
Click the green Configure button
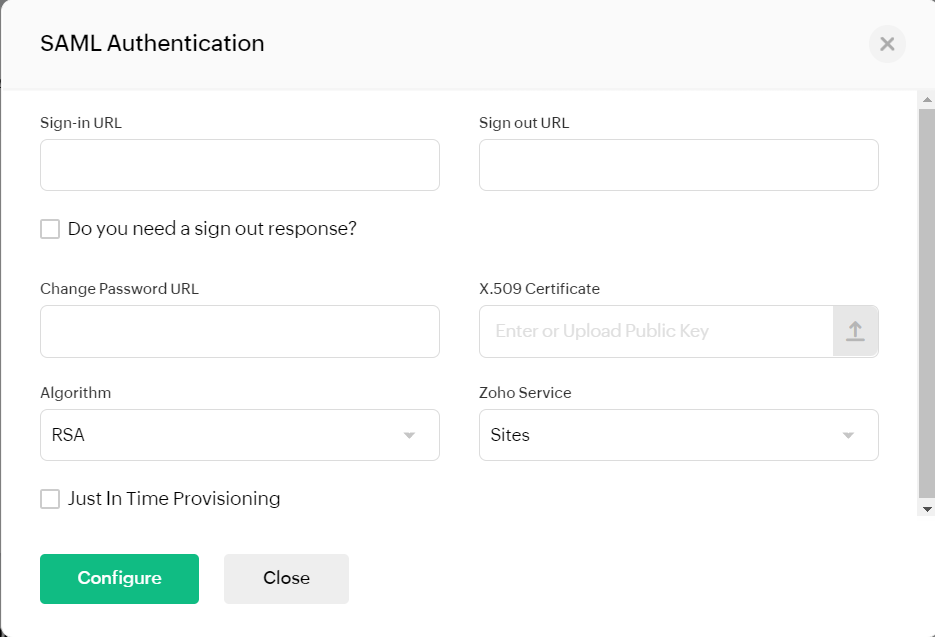click(x=119, y=579)
